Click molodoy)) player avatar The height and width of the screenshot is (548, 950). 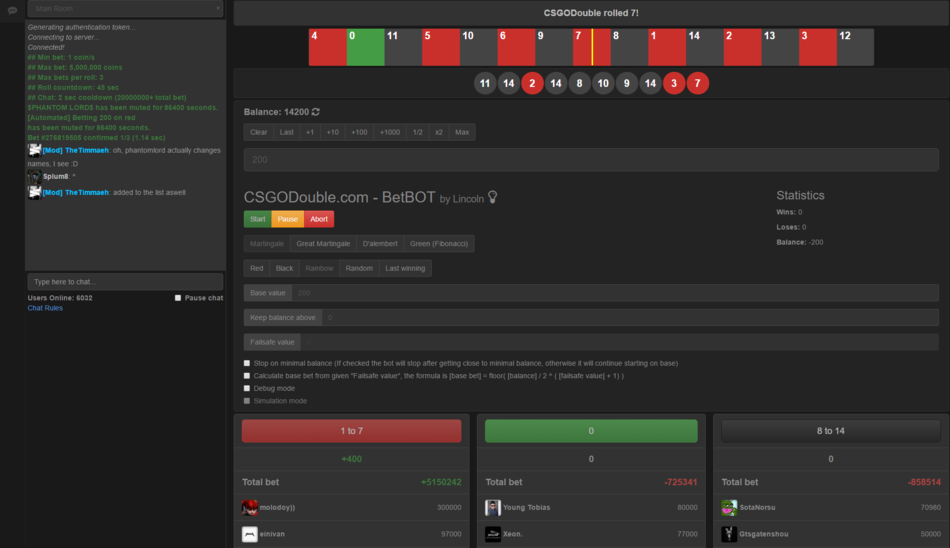pos(250,507)
